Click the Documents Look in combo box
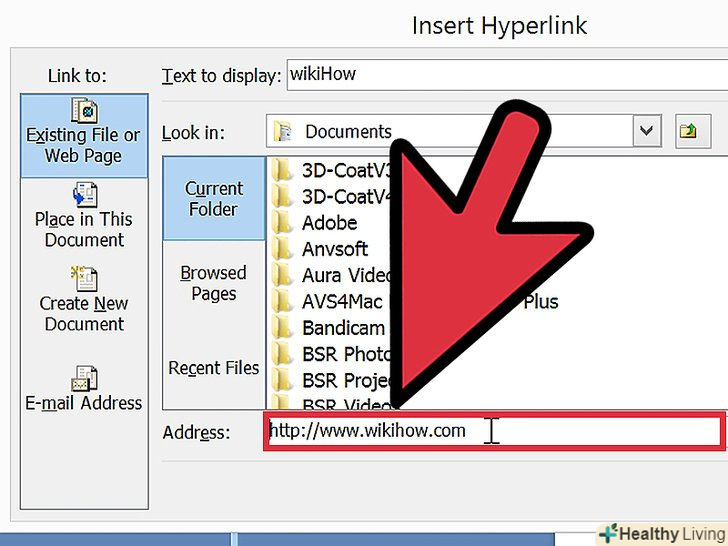This screenshot has width=728, height=546. point(463,131)
